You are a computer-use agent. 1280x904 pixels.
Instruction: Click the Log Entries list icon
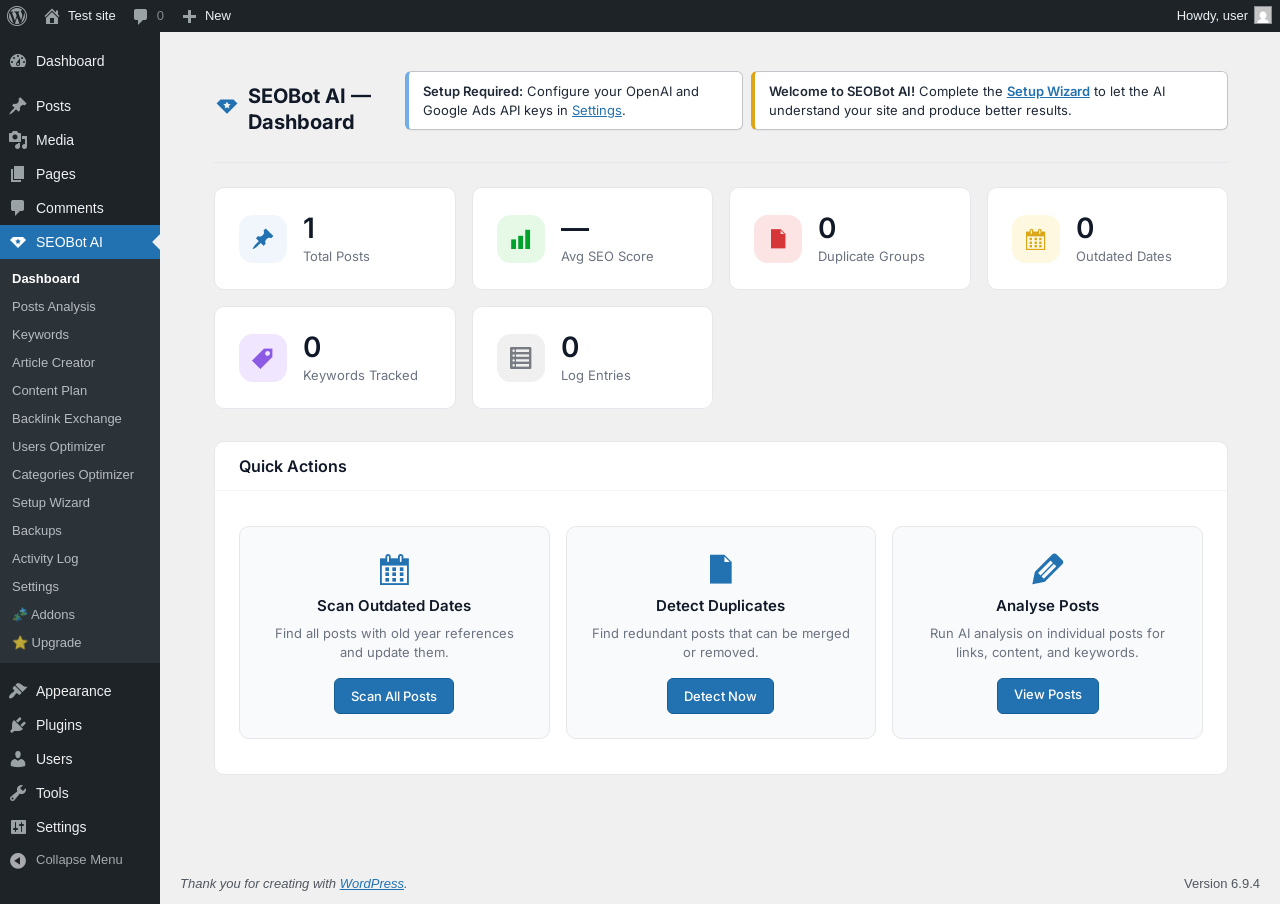click(521, 358)
